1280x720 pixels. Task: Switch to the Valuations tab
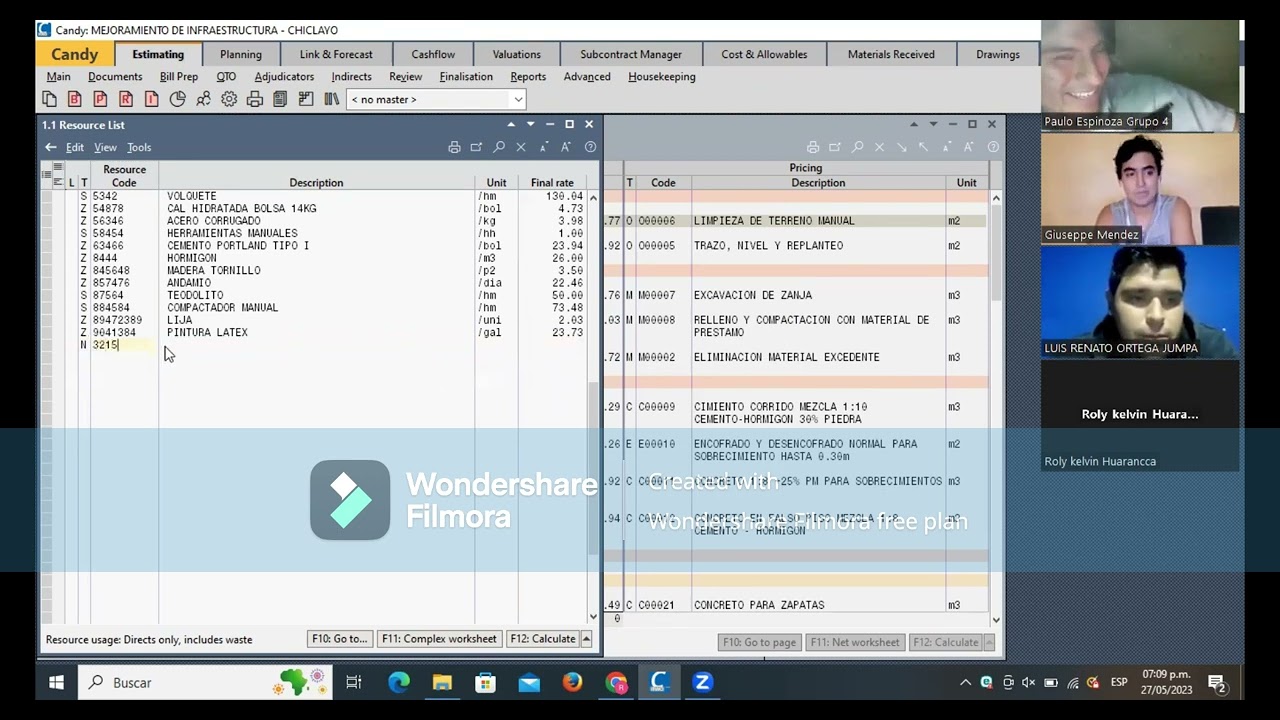click(x=517, y=54)
